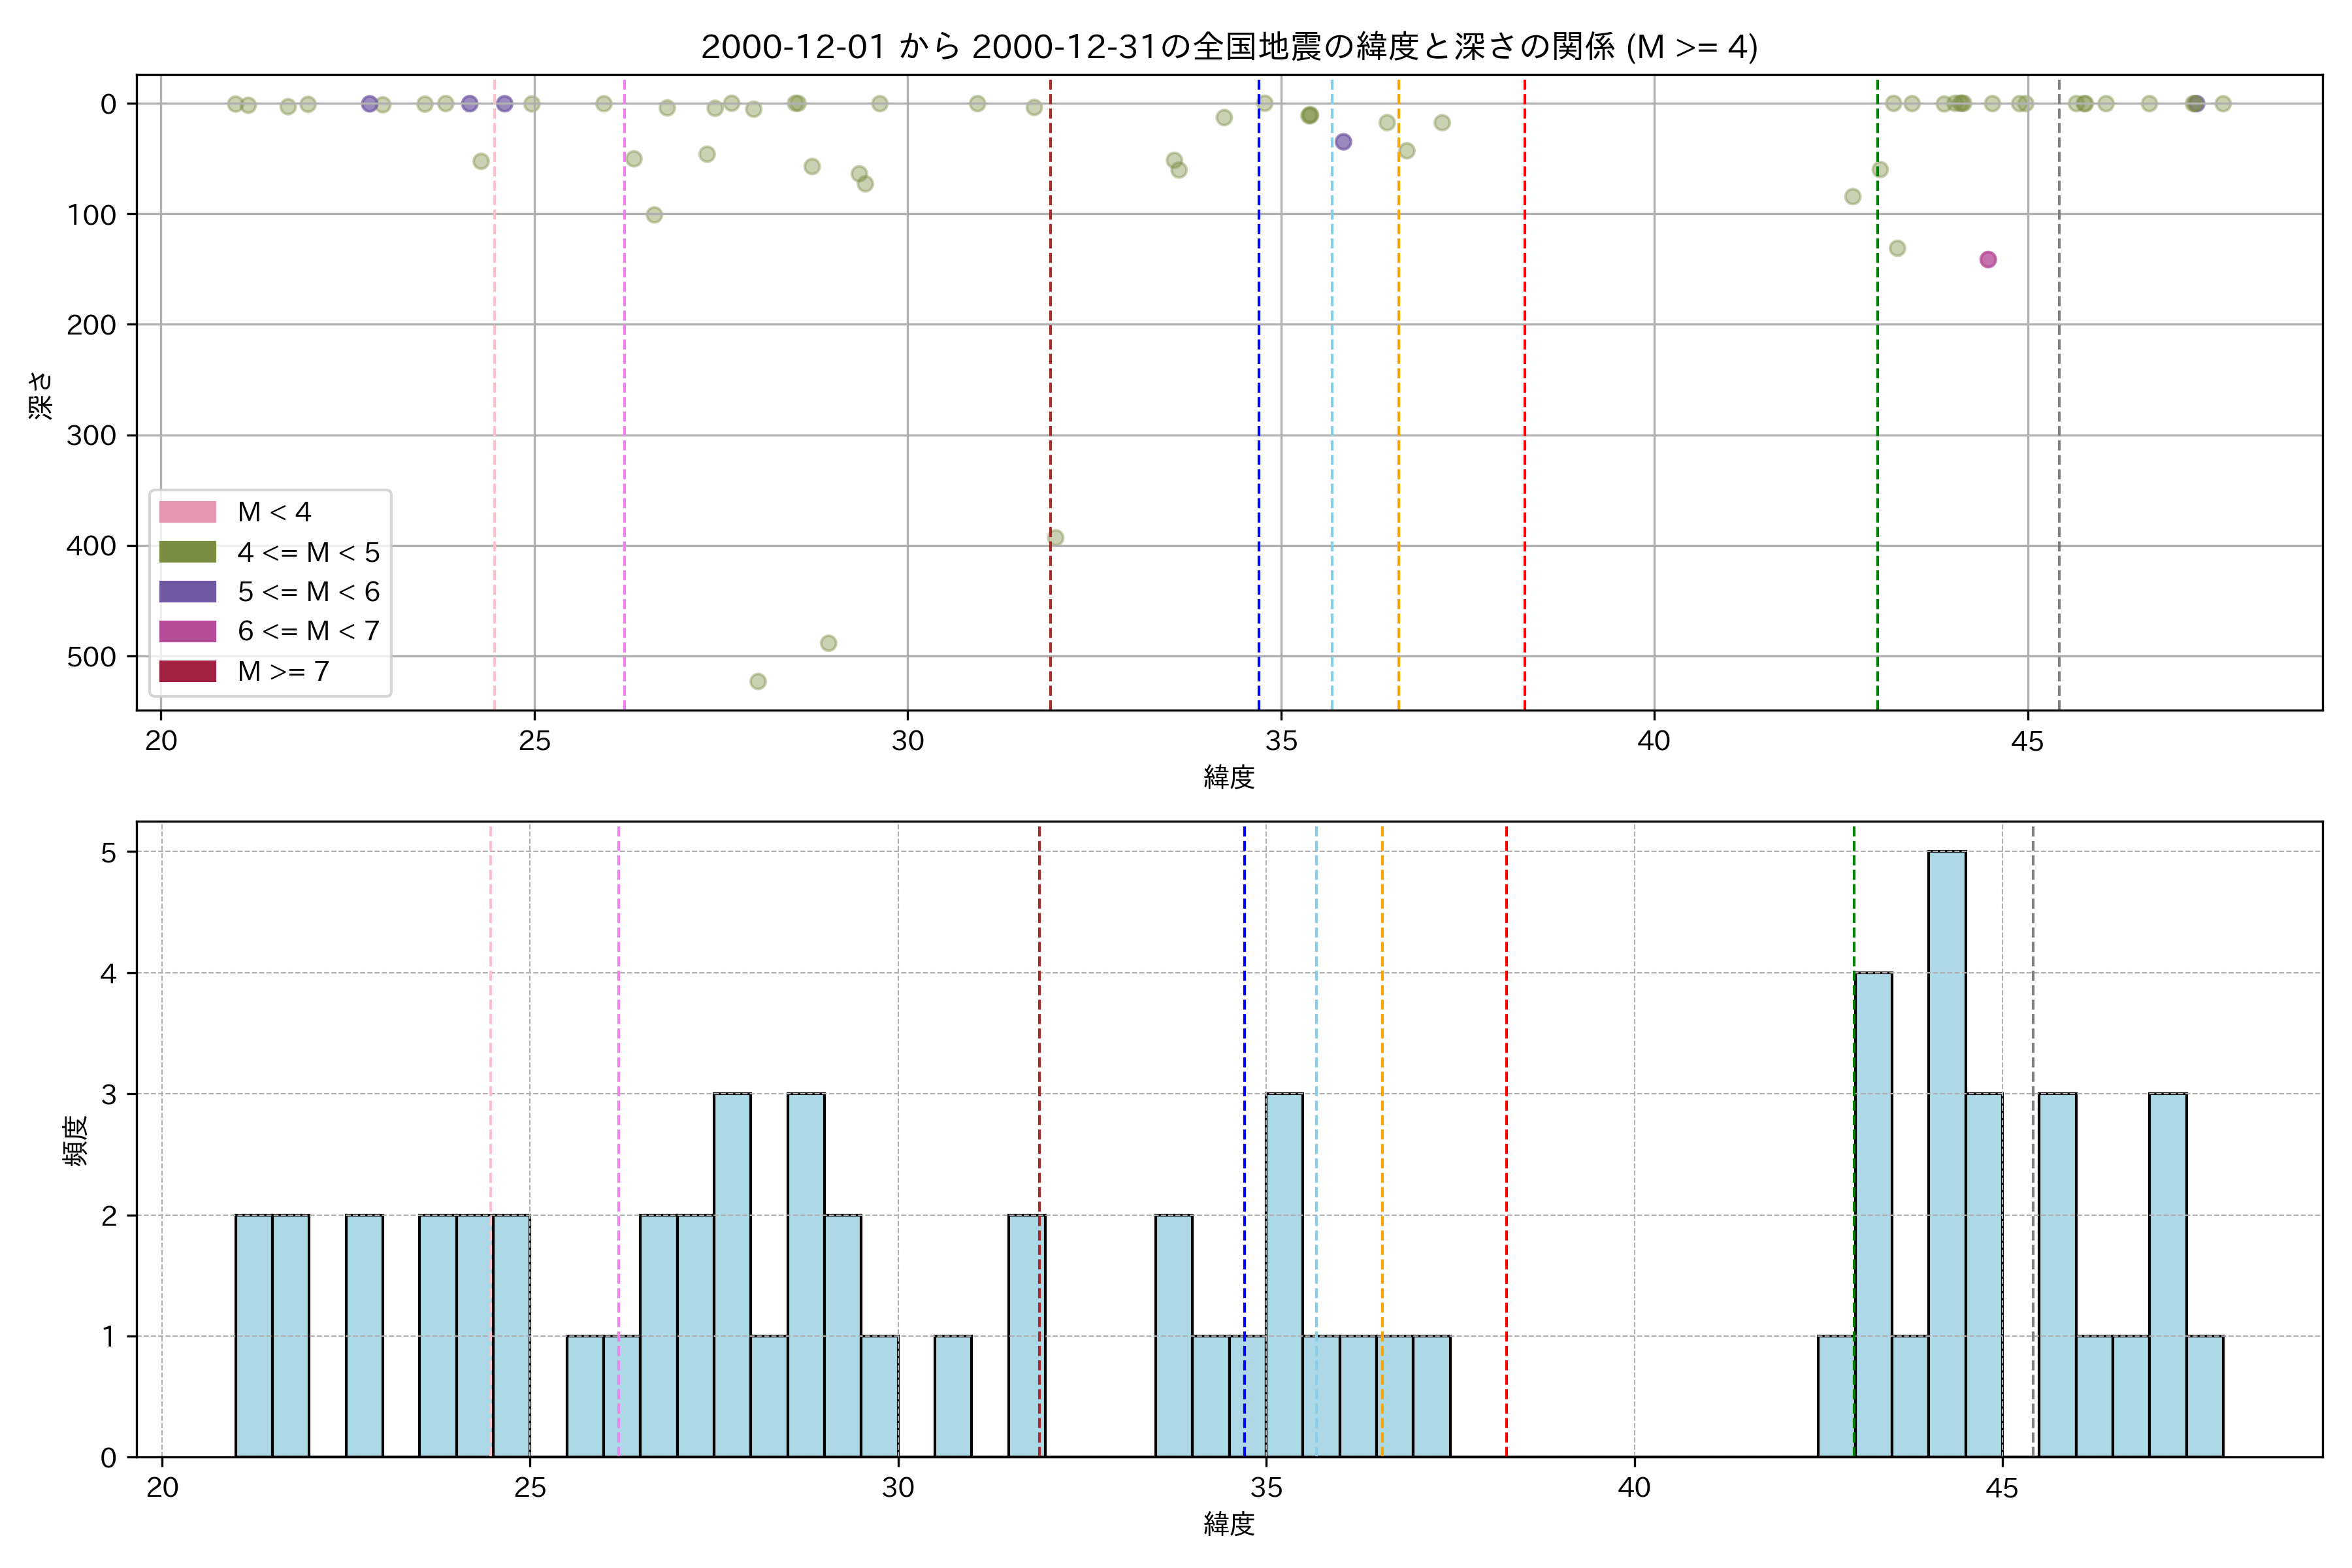Viewport: 2352px width, 1568px height.
Task: Click the leftmost histogram bar near latitude 21
Action: (x=253, y=1335)
